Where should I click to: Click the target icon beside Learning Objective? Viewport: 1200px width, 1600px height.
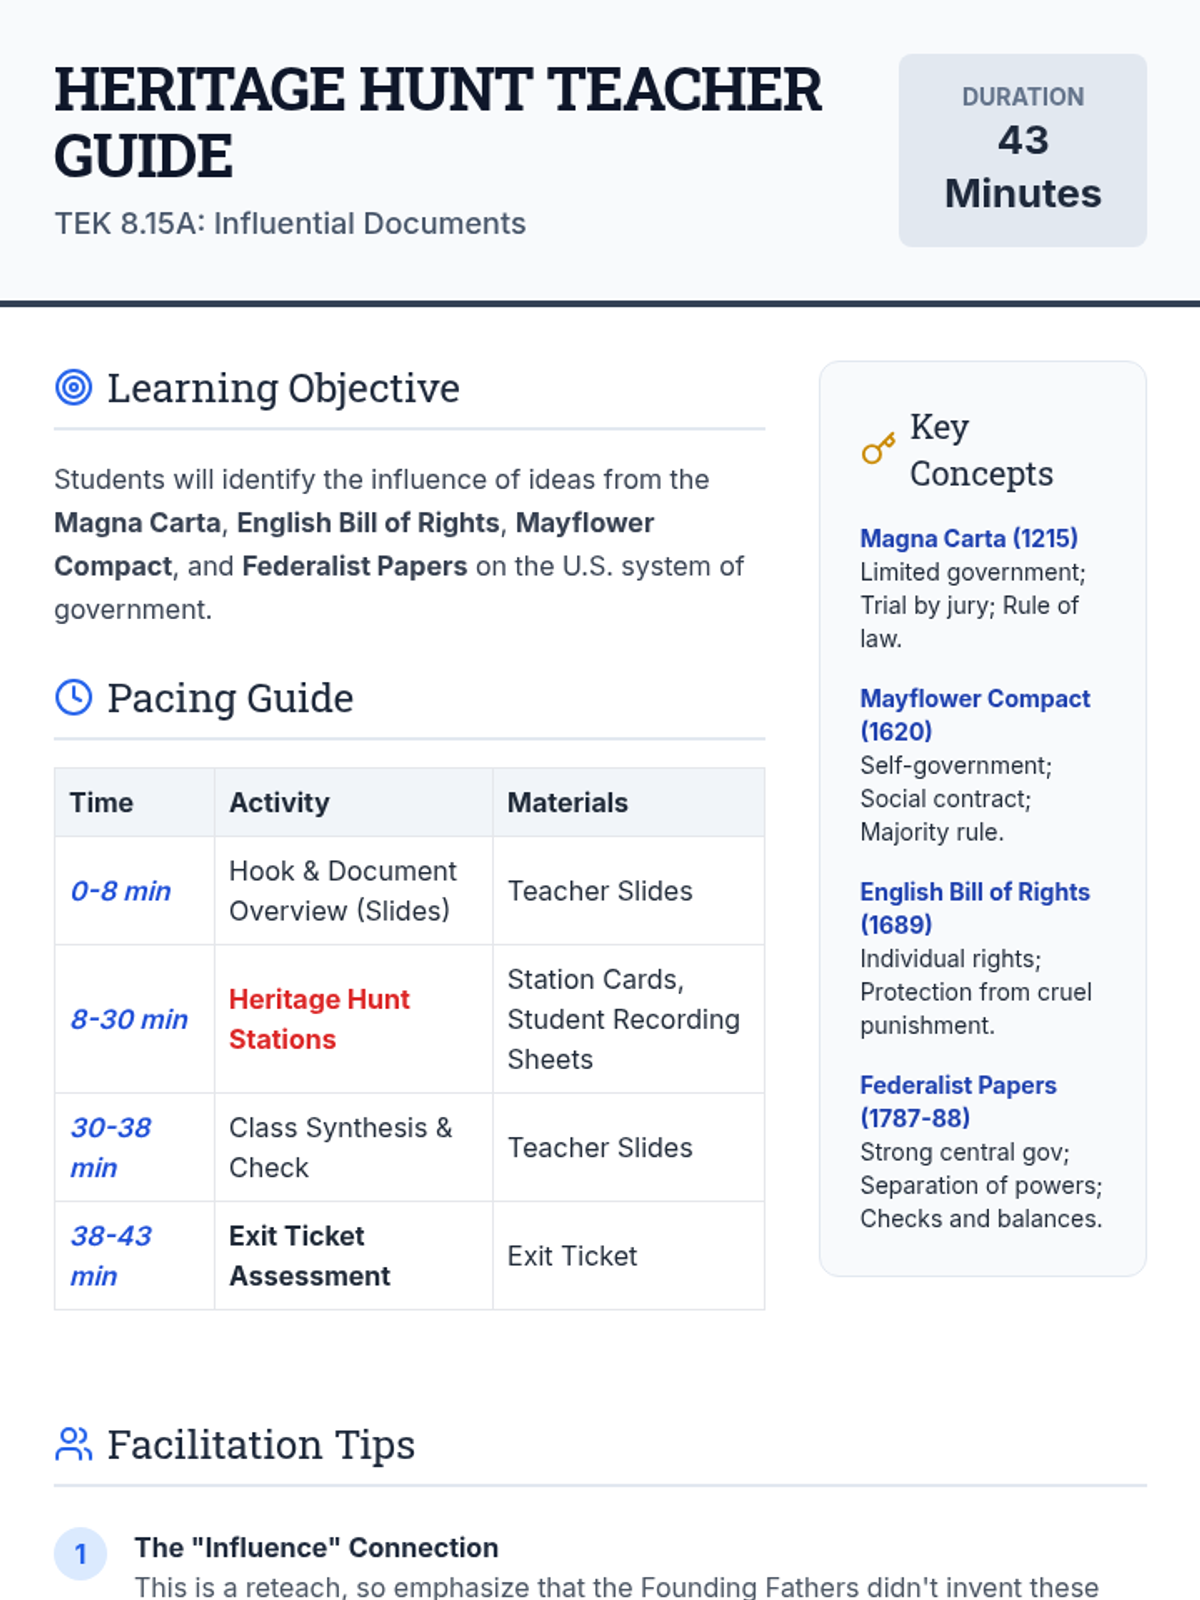point(74,387)
